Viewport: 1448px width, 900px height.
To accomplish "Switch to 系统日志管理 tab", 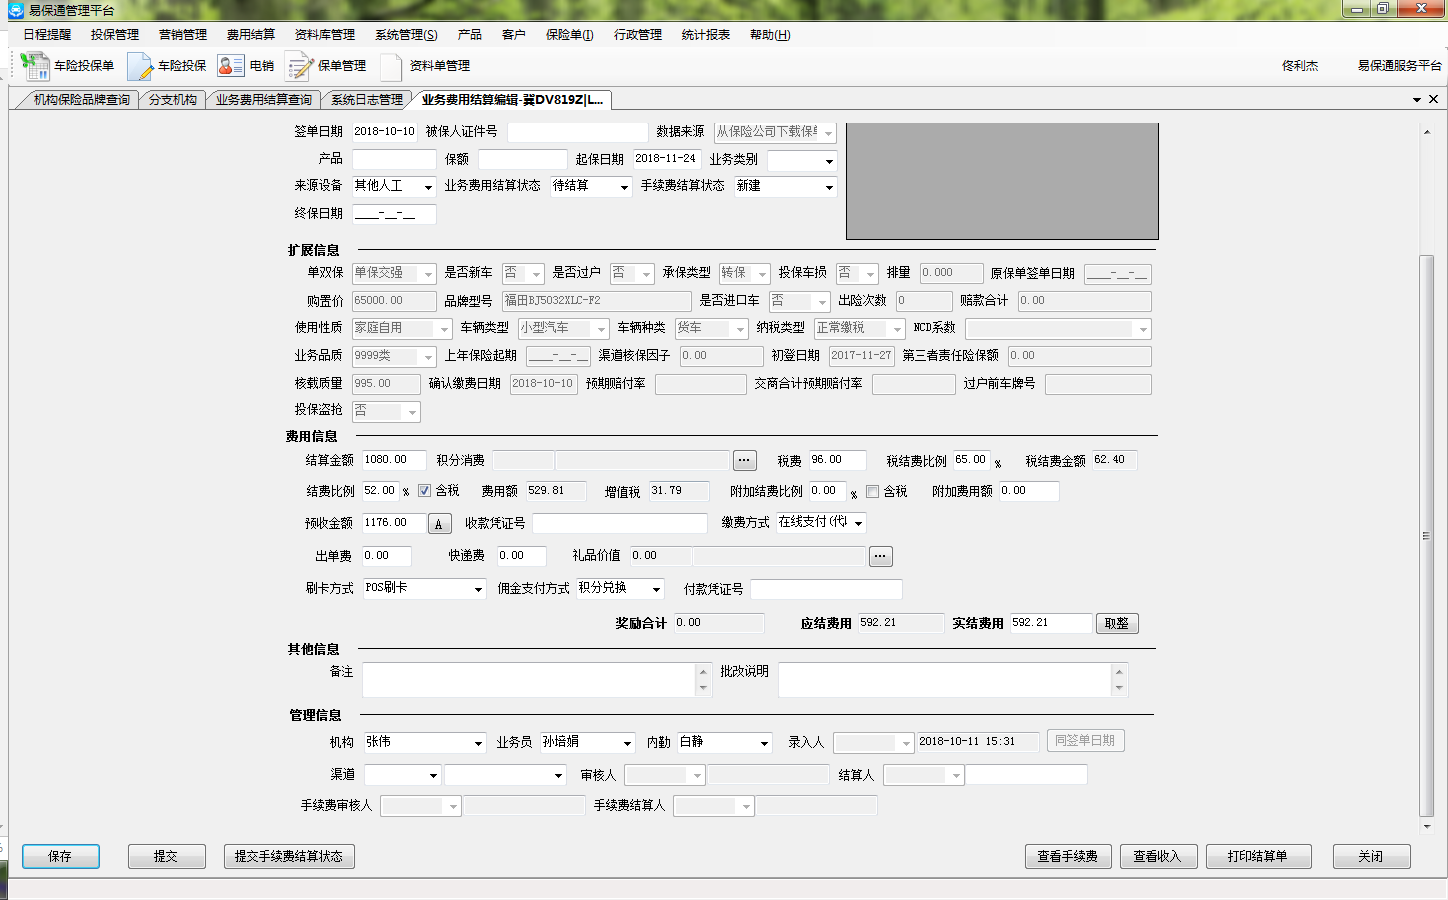I will (x=366, y=100).
